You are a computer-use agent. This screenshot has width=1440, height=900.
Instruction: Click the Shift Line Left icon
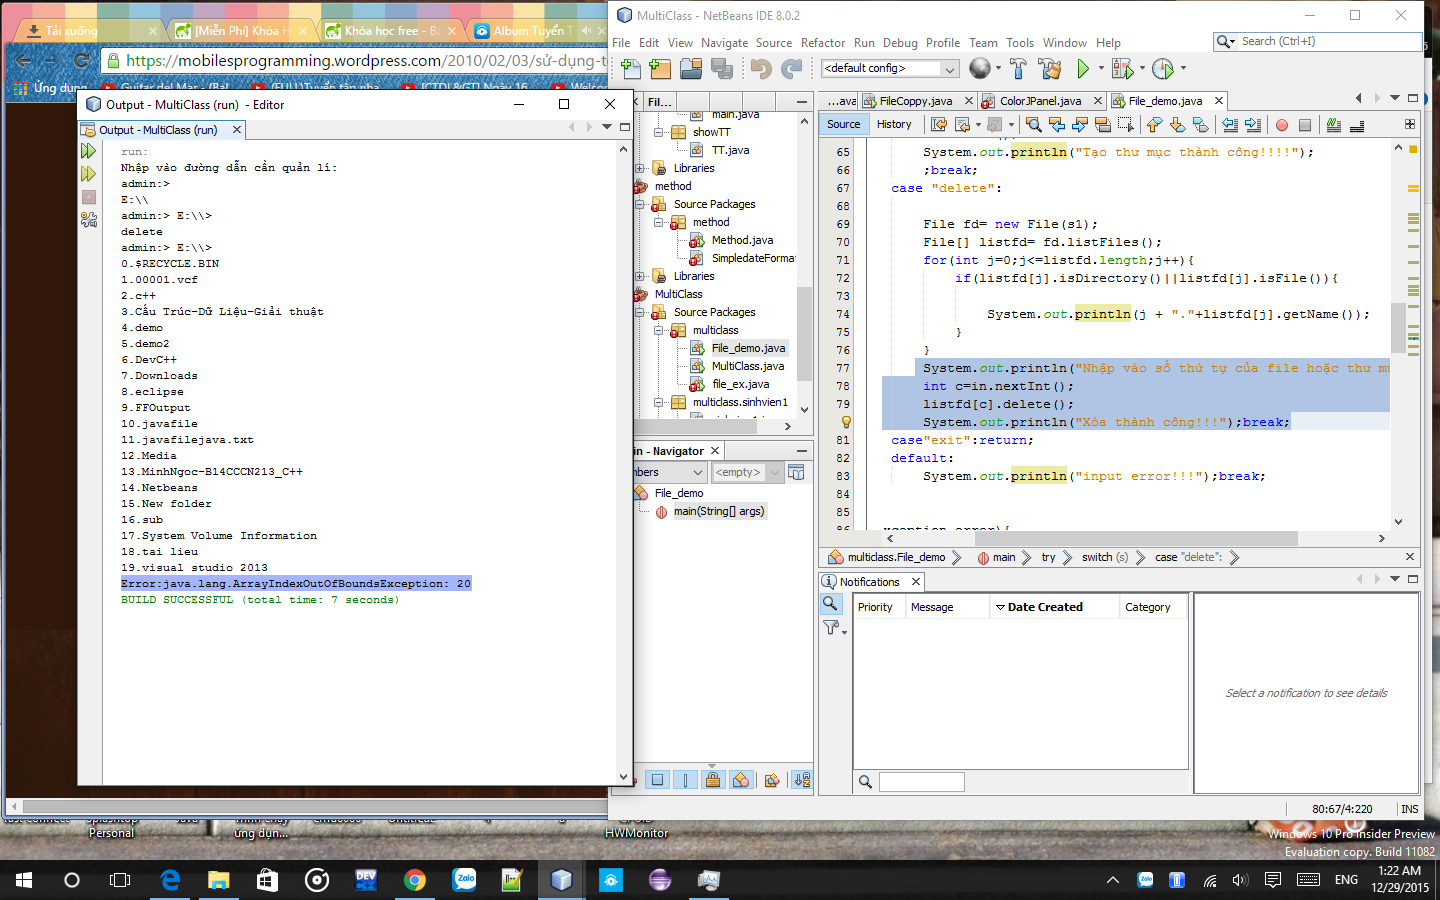(x=1230, y=124)
